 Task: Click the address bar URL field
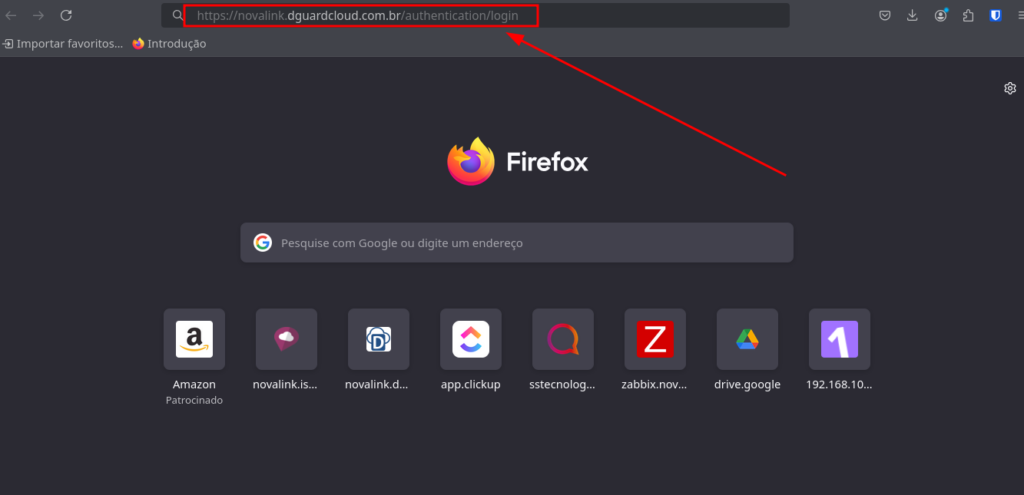(475, 15)
